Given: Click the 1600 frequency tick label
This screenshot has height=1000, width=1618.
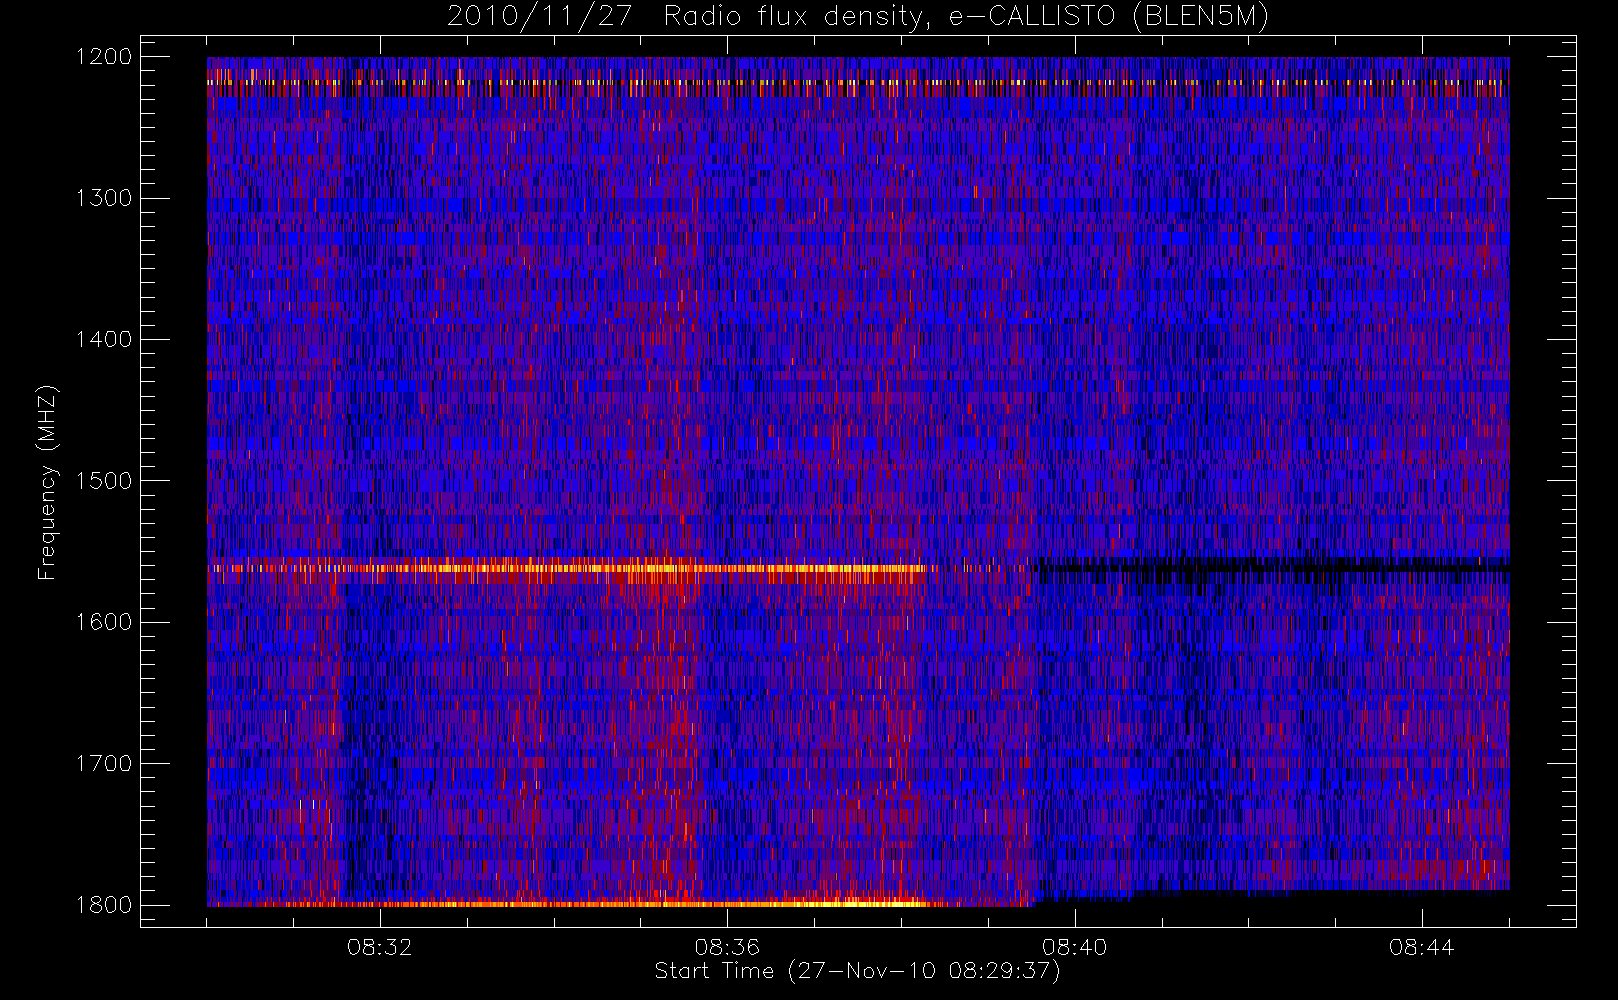Looking at the screenshot, I should [x=104, y=622].
